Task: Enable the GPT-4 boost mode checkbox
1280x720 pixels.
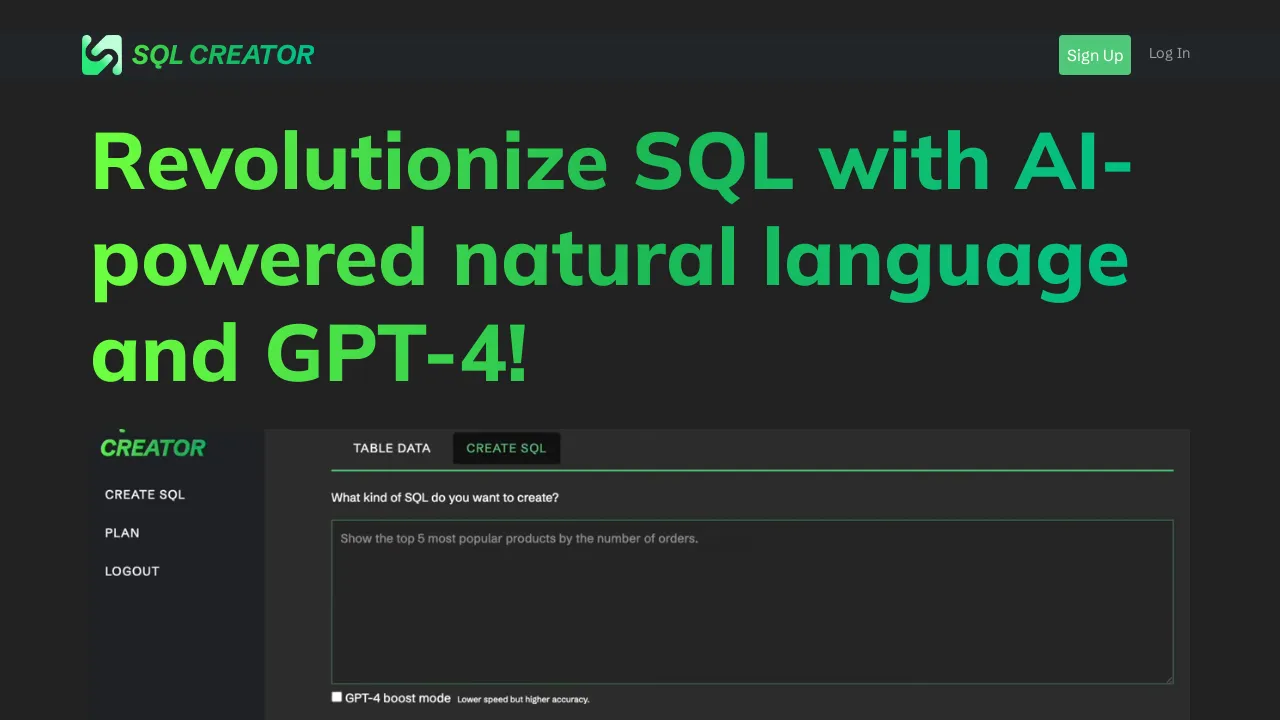Action: coord(337,697)
